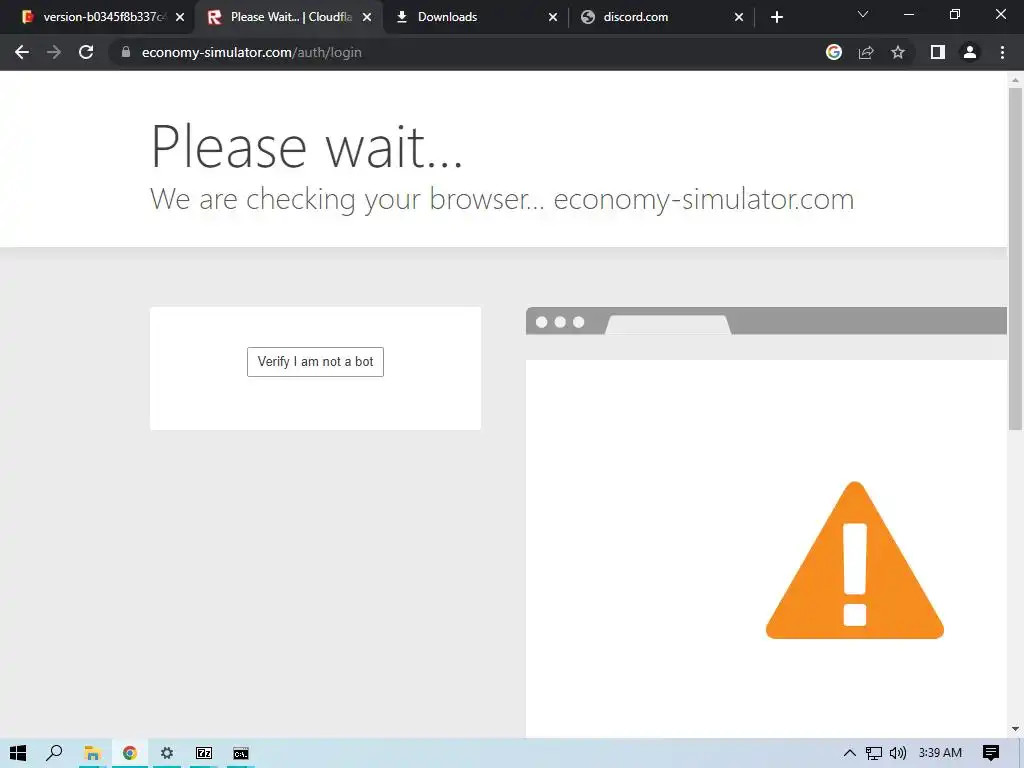Click the padlock site info icon
Image resolution: width=1024 pixels, height=768 pixels.
(126, 52)
